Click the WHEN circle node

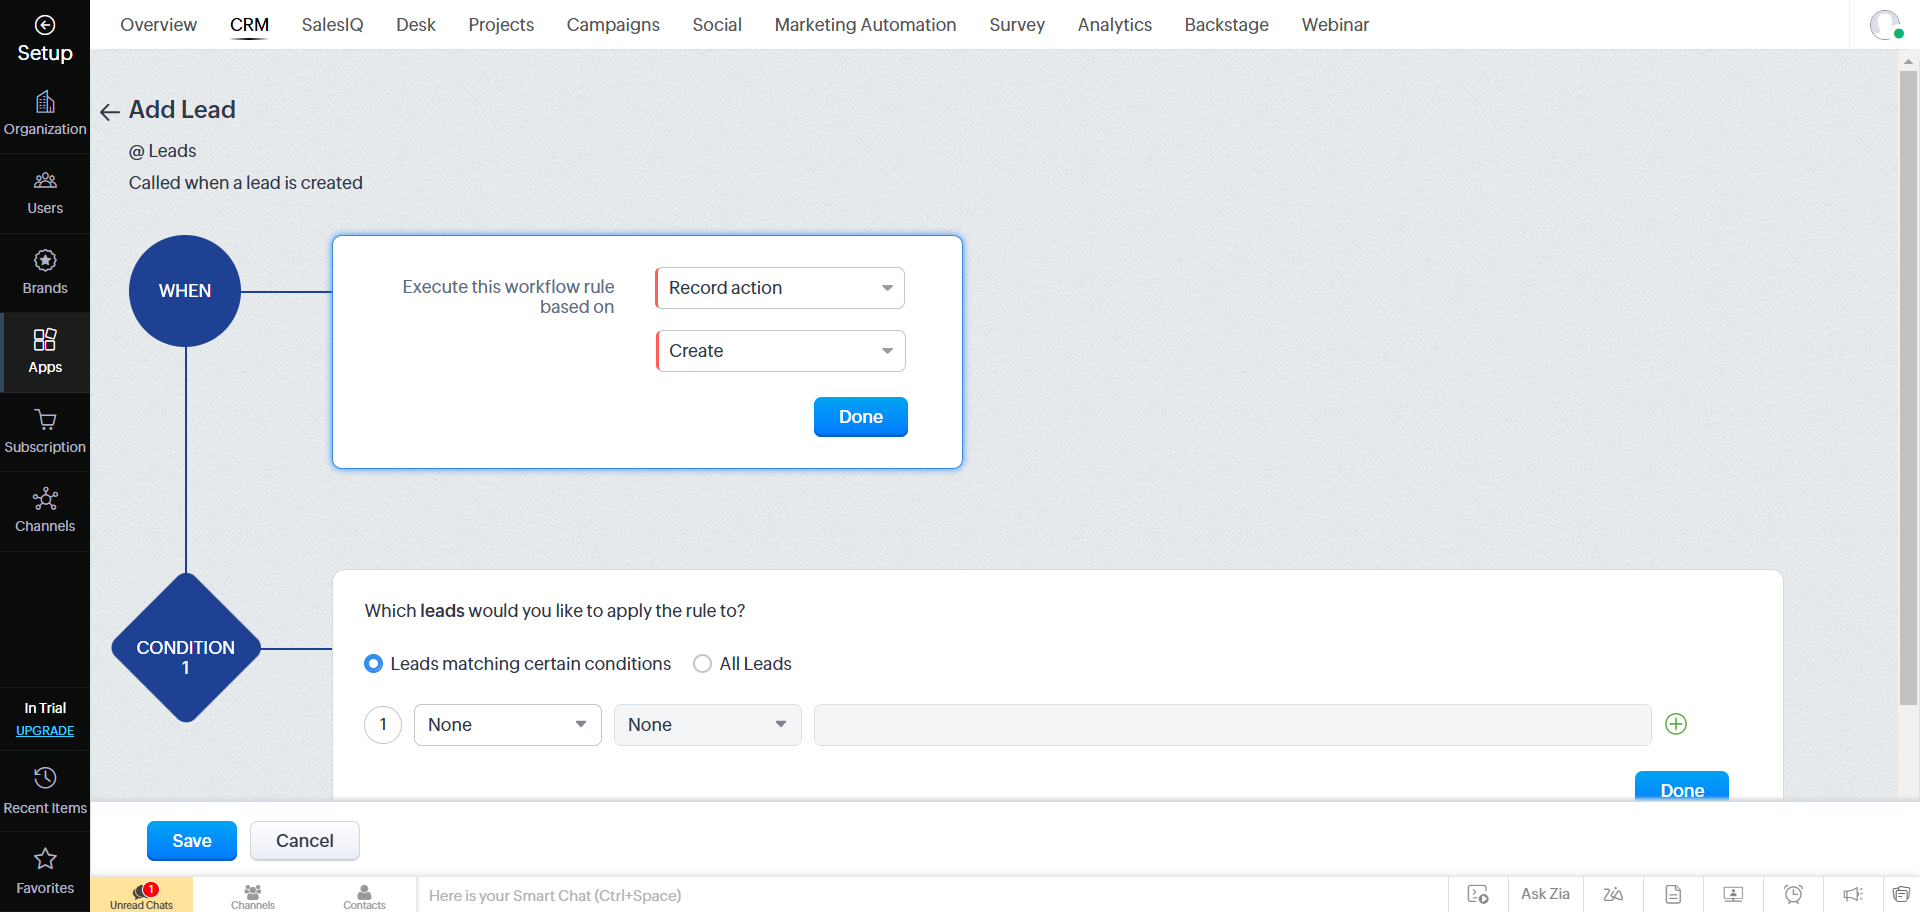[185, 291]
